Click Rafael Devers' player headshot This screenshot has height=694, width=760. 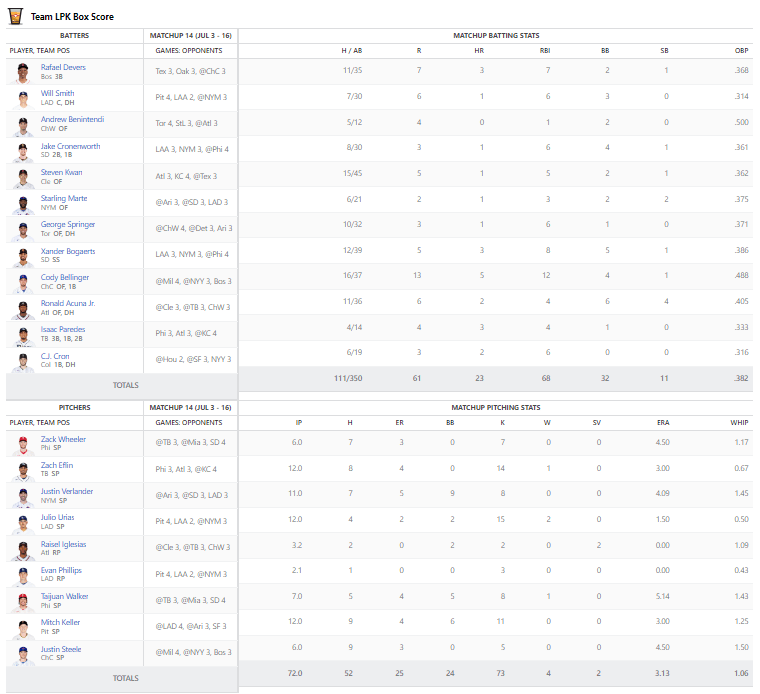[23, 72]
